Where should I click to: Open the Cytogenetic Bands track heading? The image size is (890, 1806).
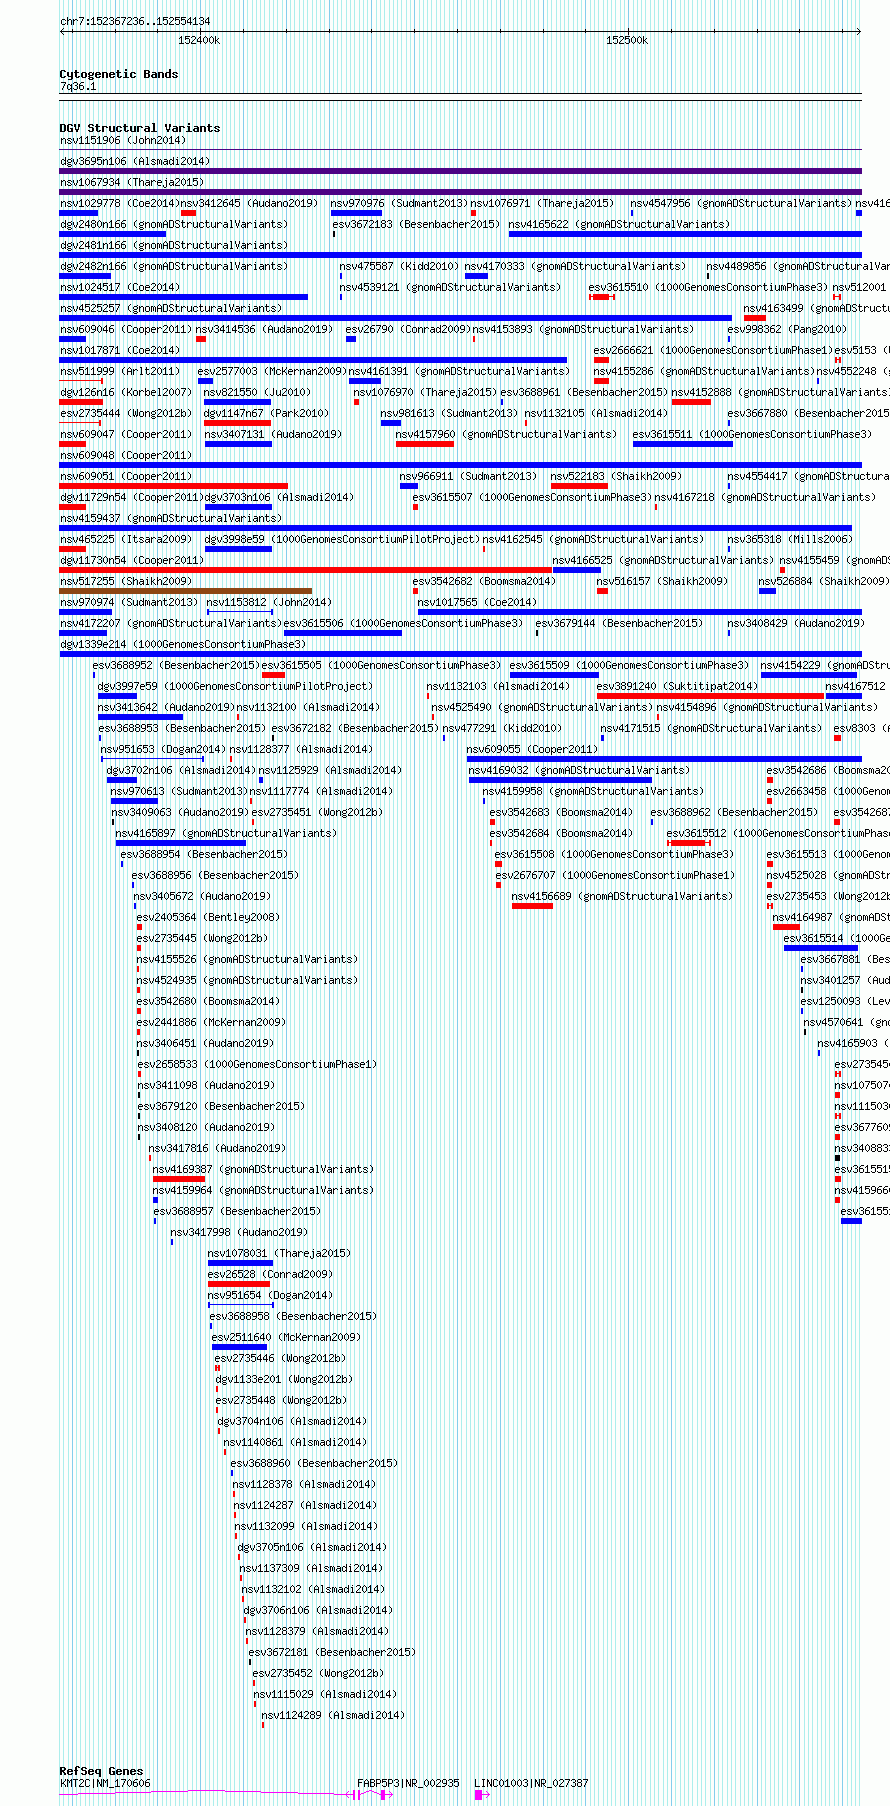coord(119,74)
